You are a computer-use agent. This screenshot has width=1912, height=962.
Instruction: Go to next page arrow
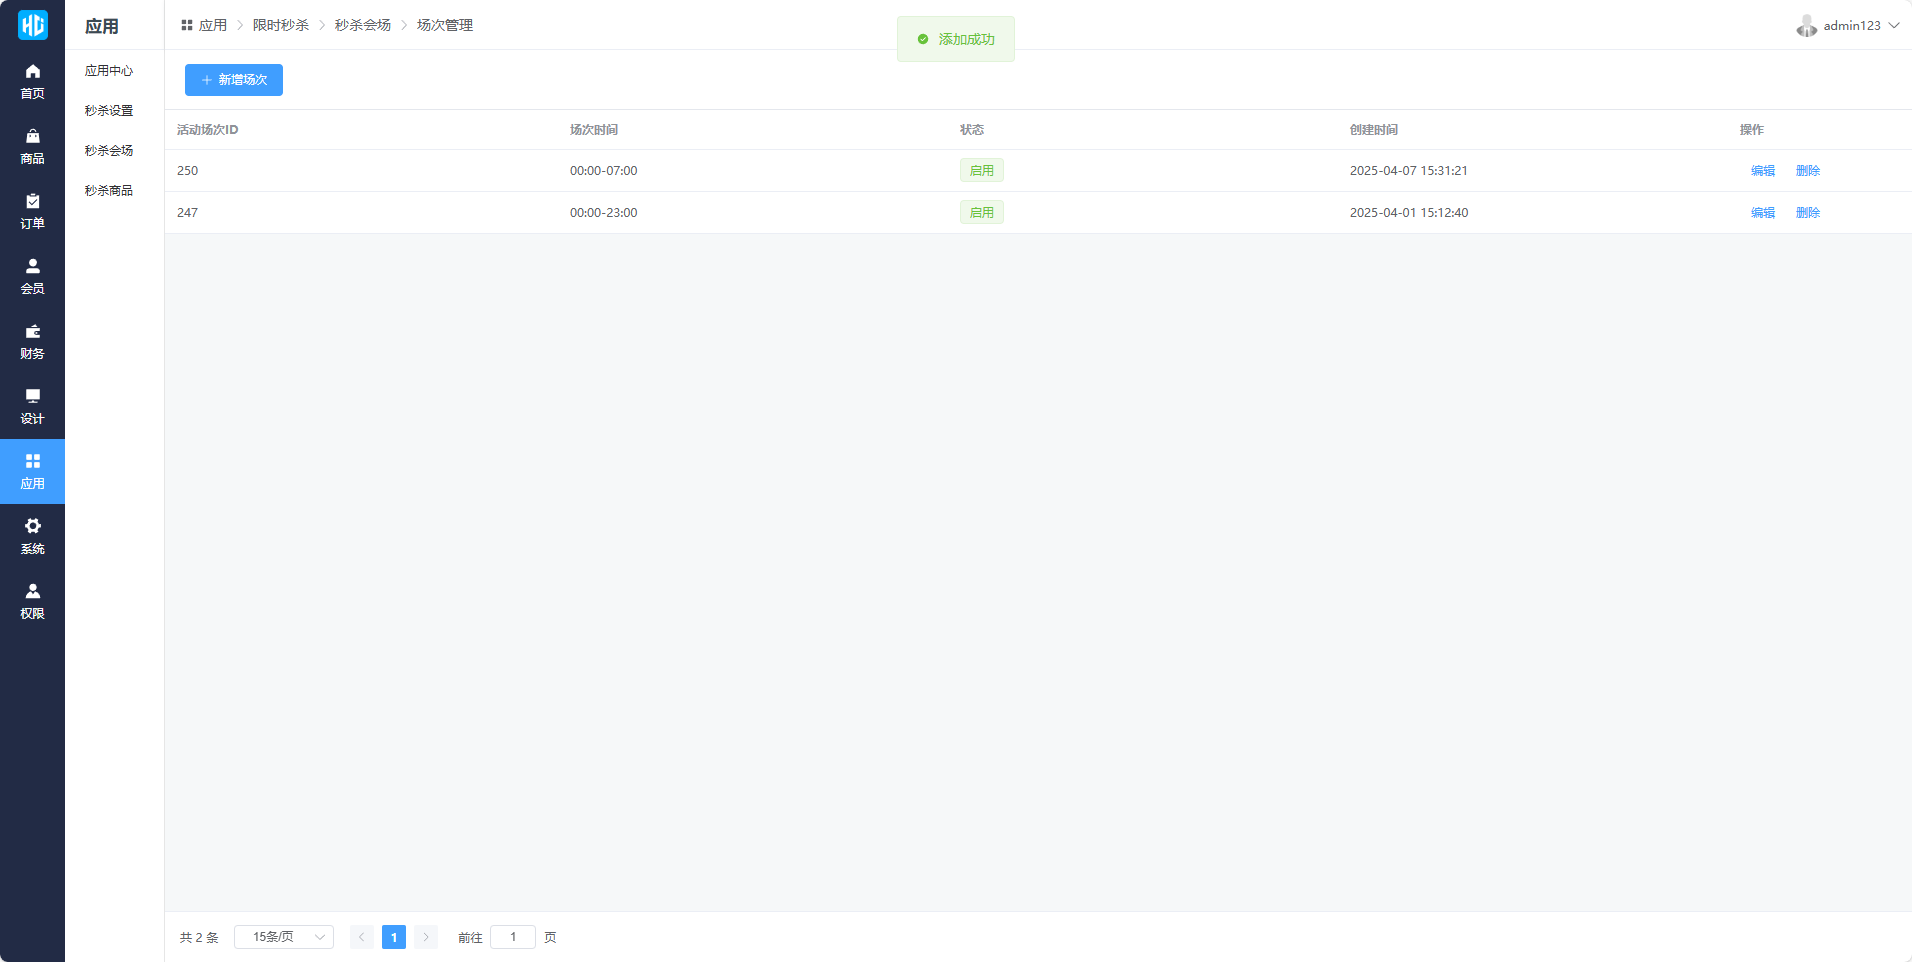[x=426, y=937]
